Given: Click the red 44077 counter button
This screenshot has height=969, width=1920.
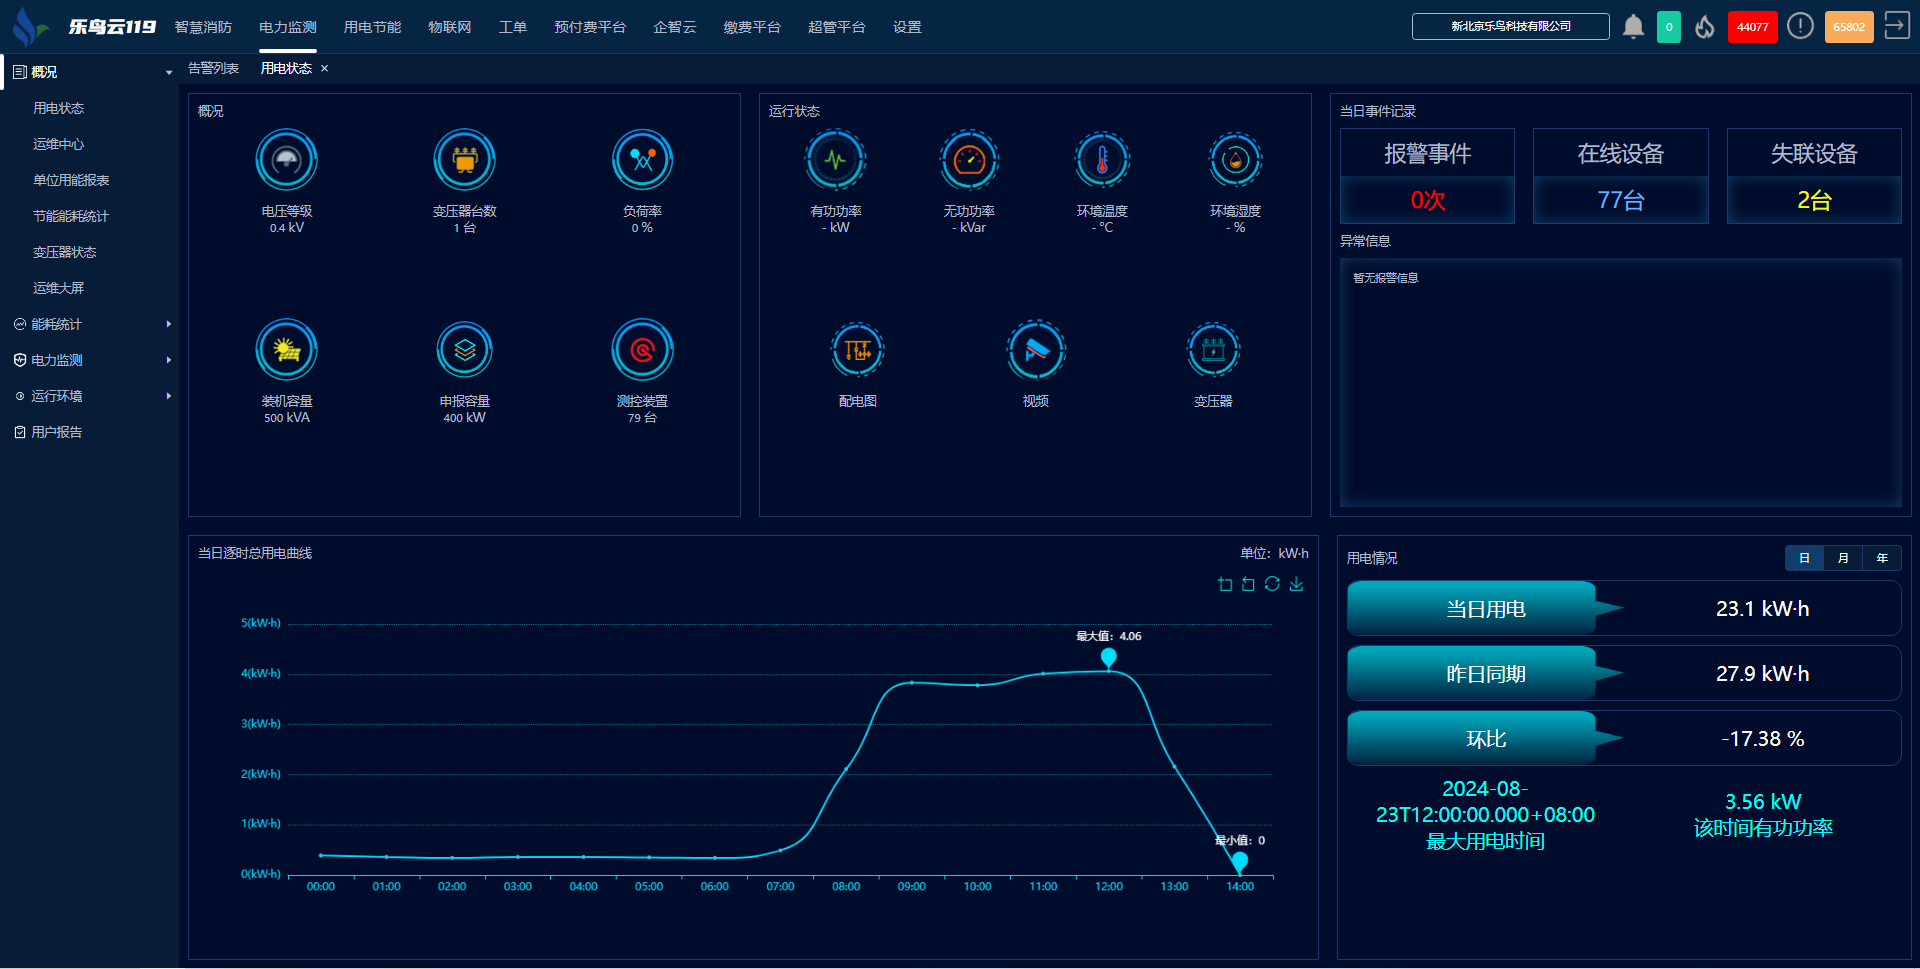Looking at the screenshot, I should click(x=1752, y=27).
